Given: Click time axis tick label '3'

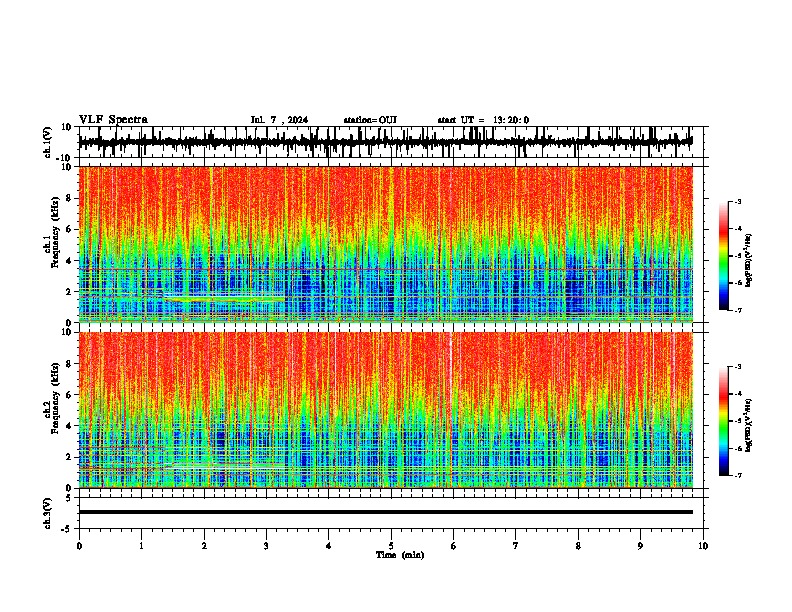Looking at the screenshot, I should click(x=266, y=546).
